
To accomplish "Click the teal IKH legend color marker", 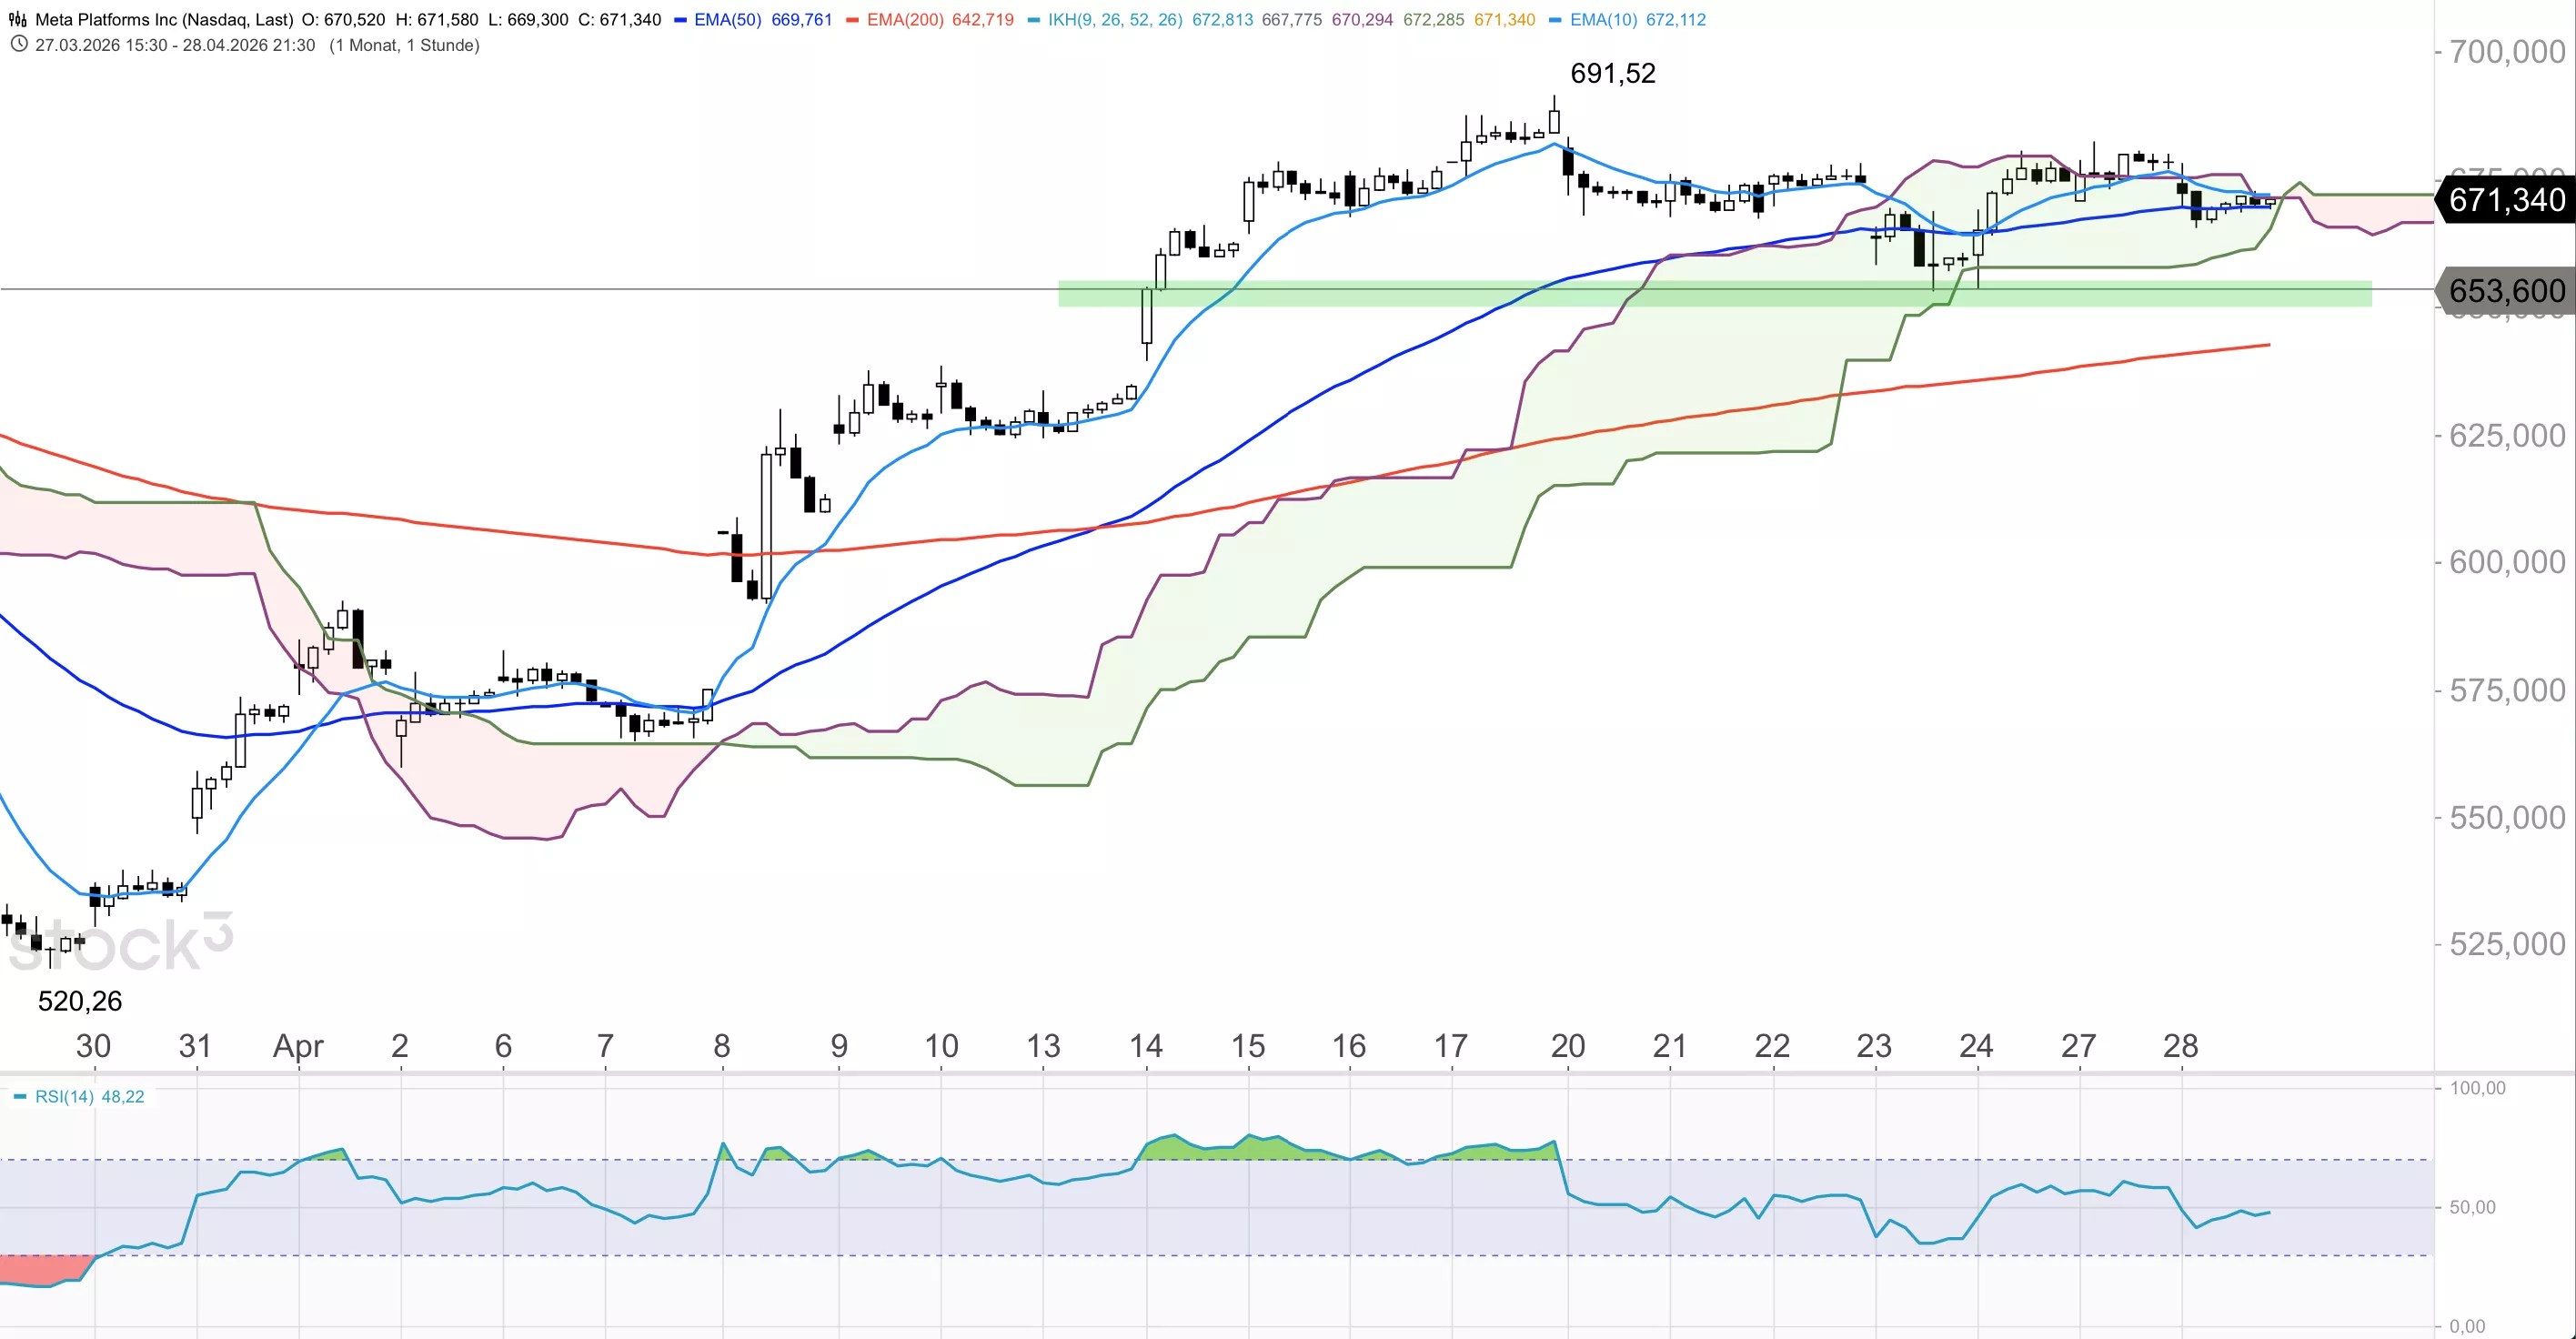I will point(1033,20).
